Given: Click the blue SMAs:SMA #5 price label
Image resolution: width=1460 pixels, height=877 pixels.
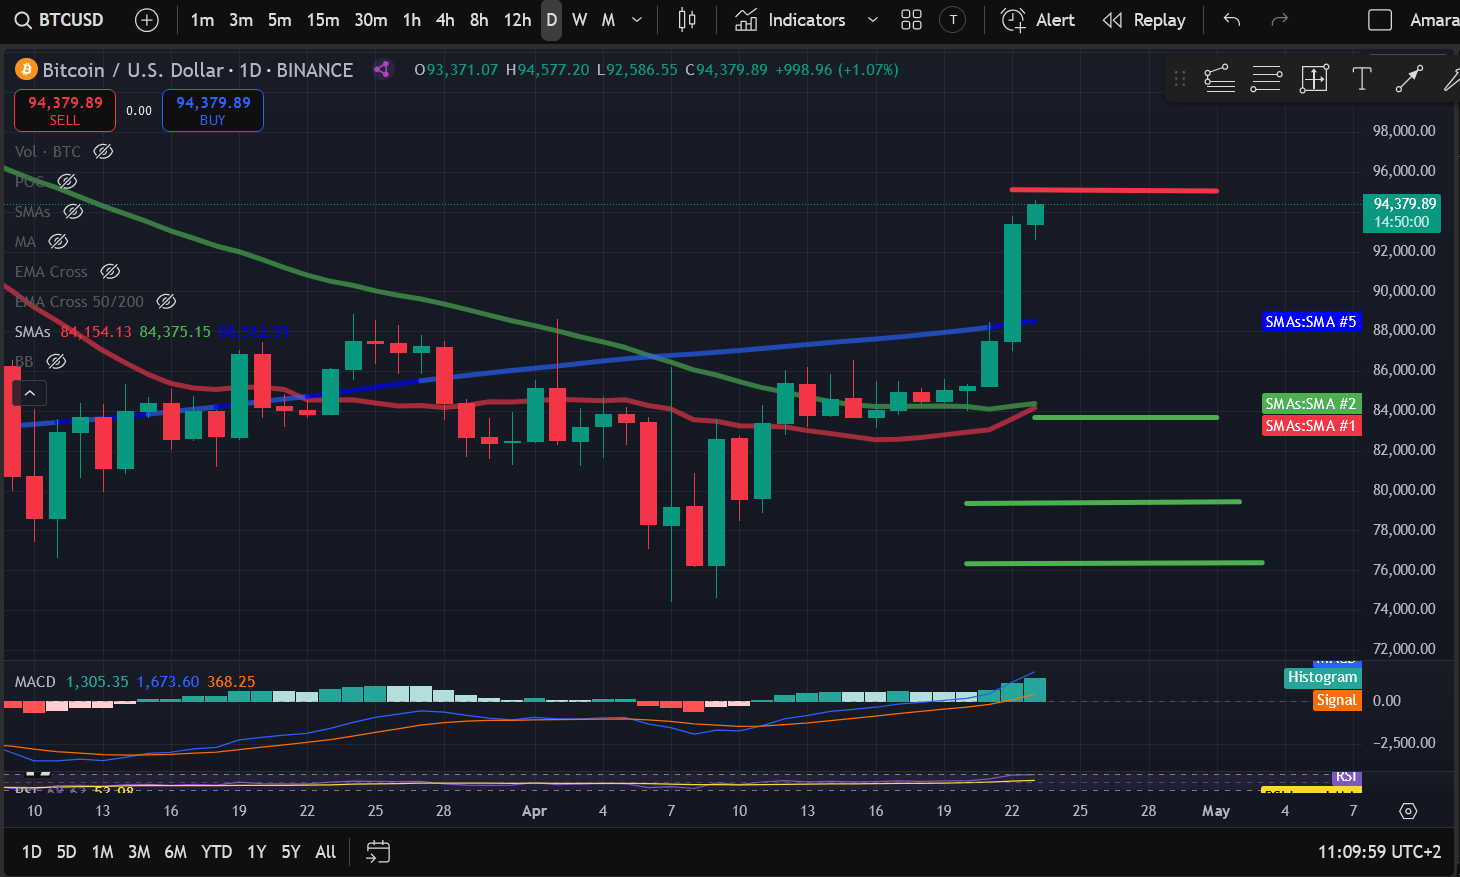Looking at the screenshot, I should (1310, 322).
